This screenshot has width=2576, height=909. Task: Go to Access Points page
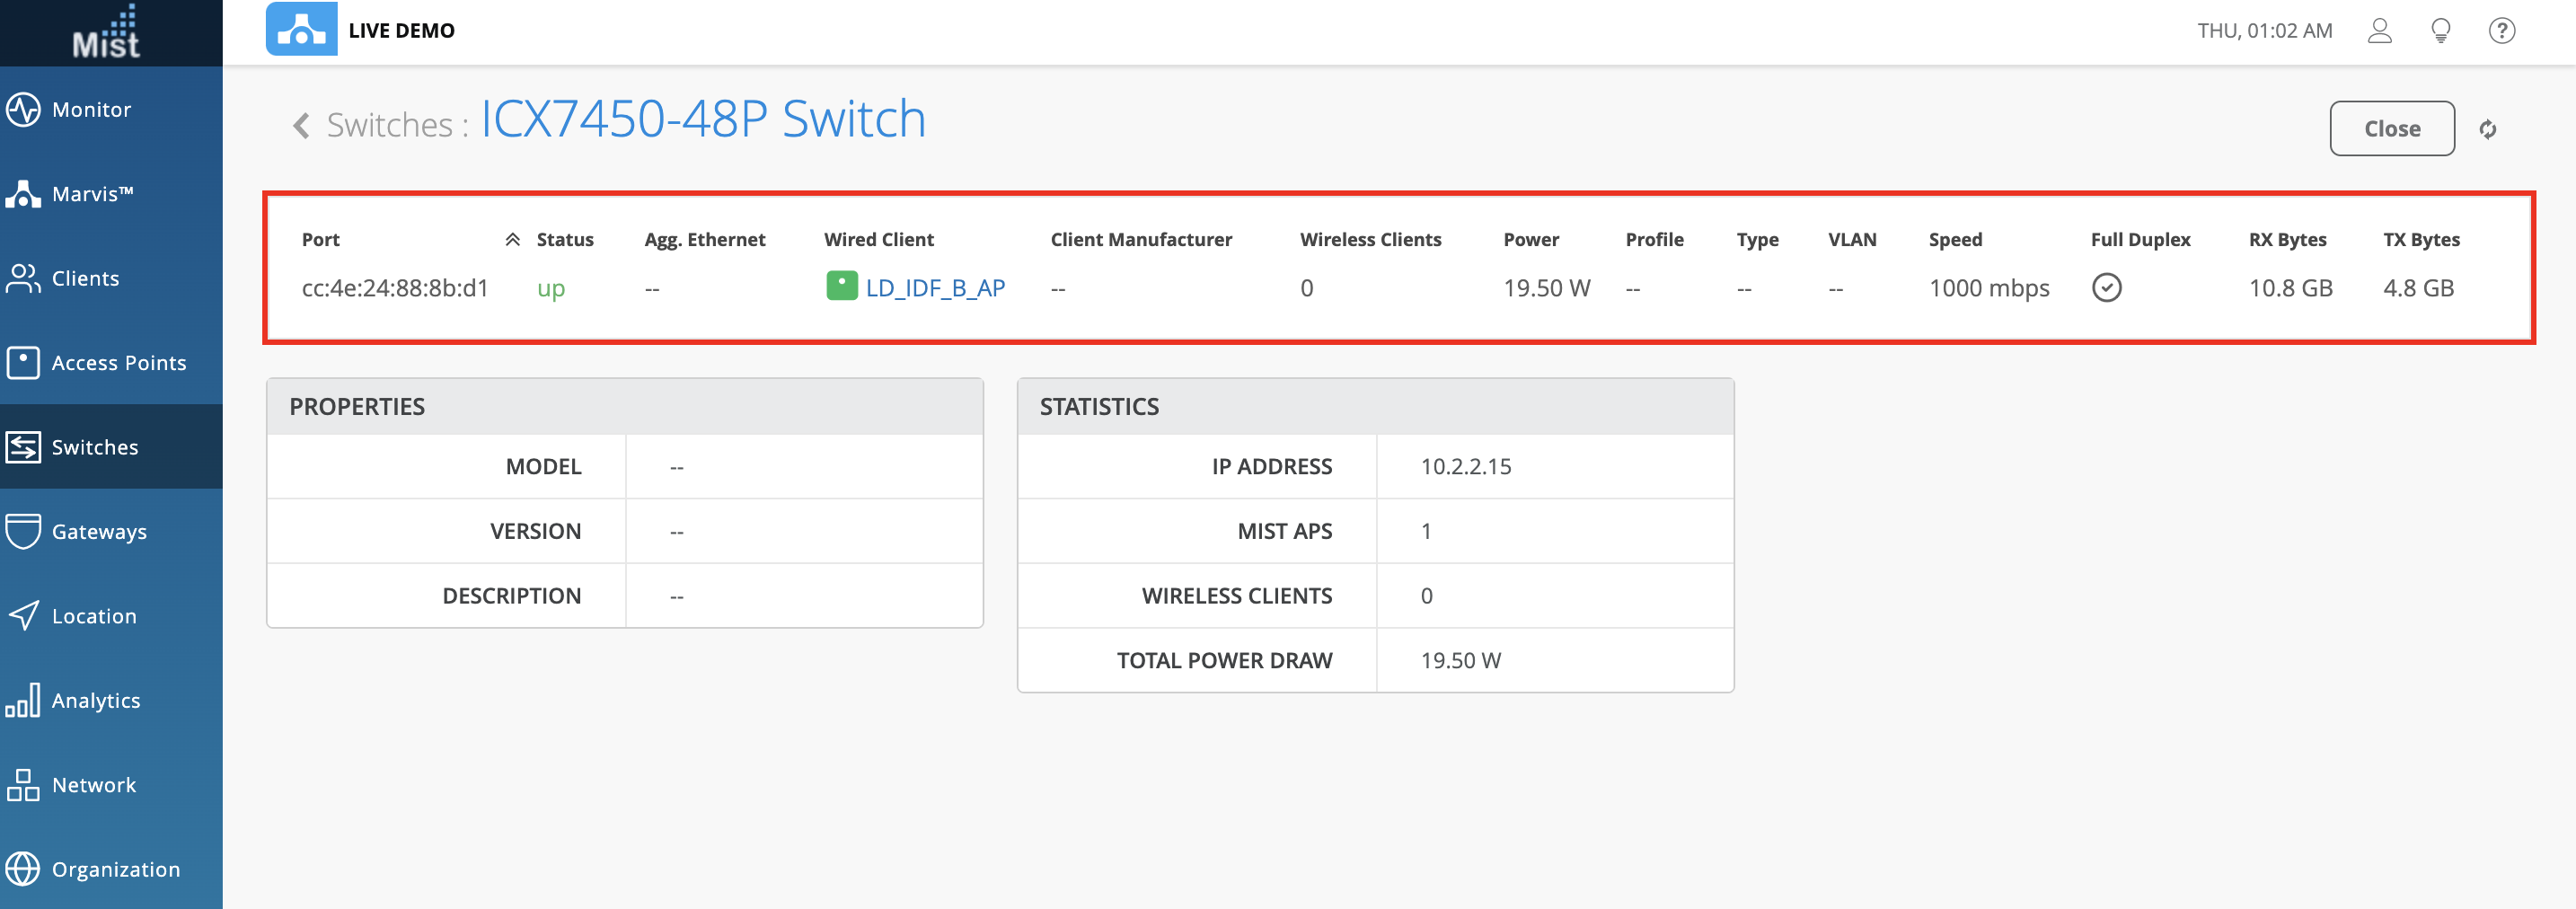pyautogui.click(x=118, y=363)
